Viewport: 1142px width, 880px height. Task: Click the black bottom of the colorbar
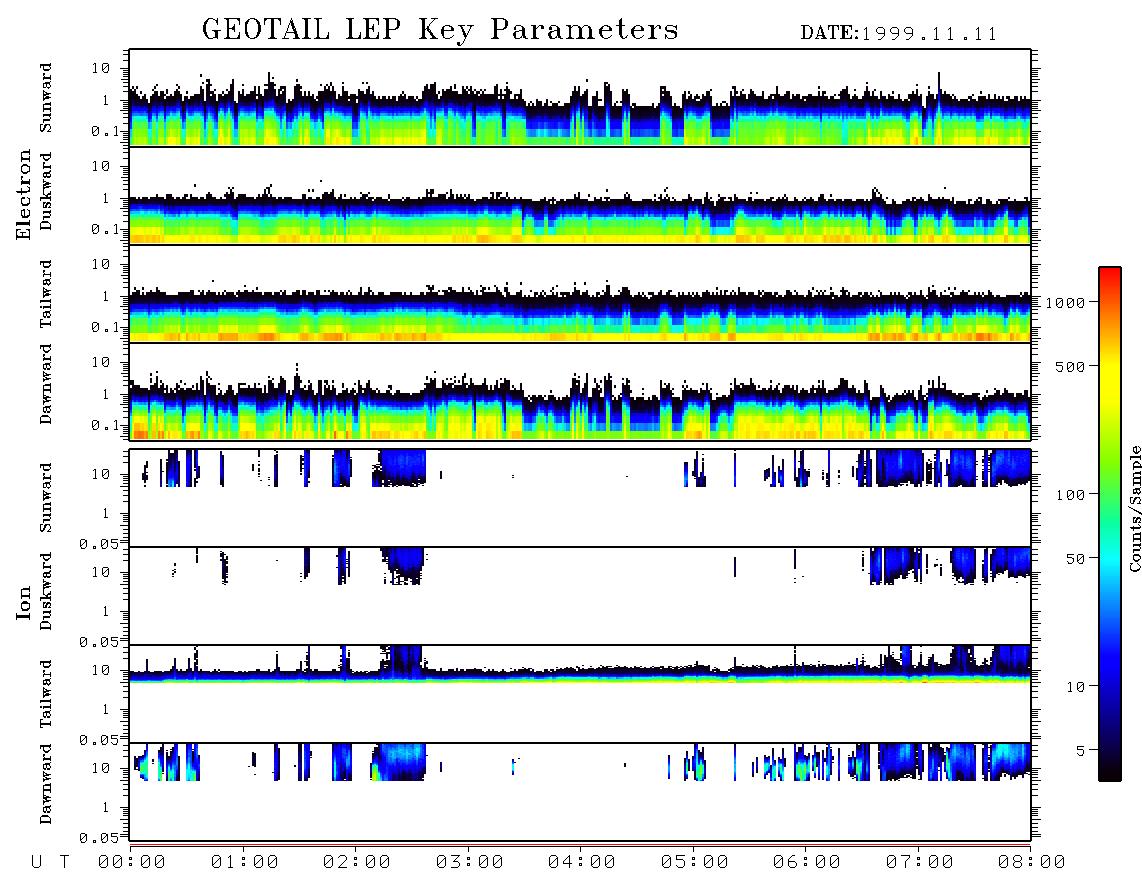point(1110,772)
